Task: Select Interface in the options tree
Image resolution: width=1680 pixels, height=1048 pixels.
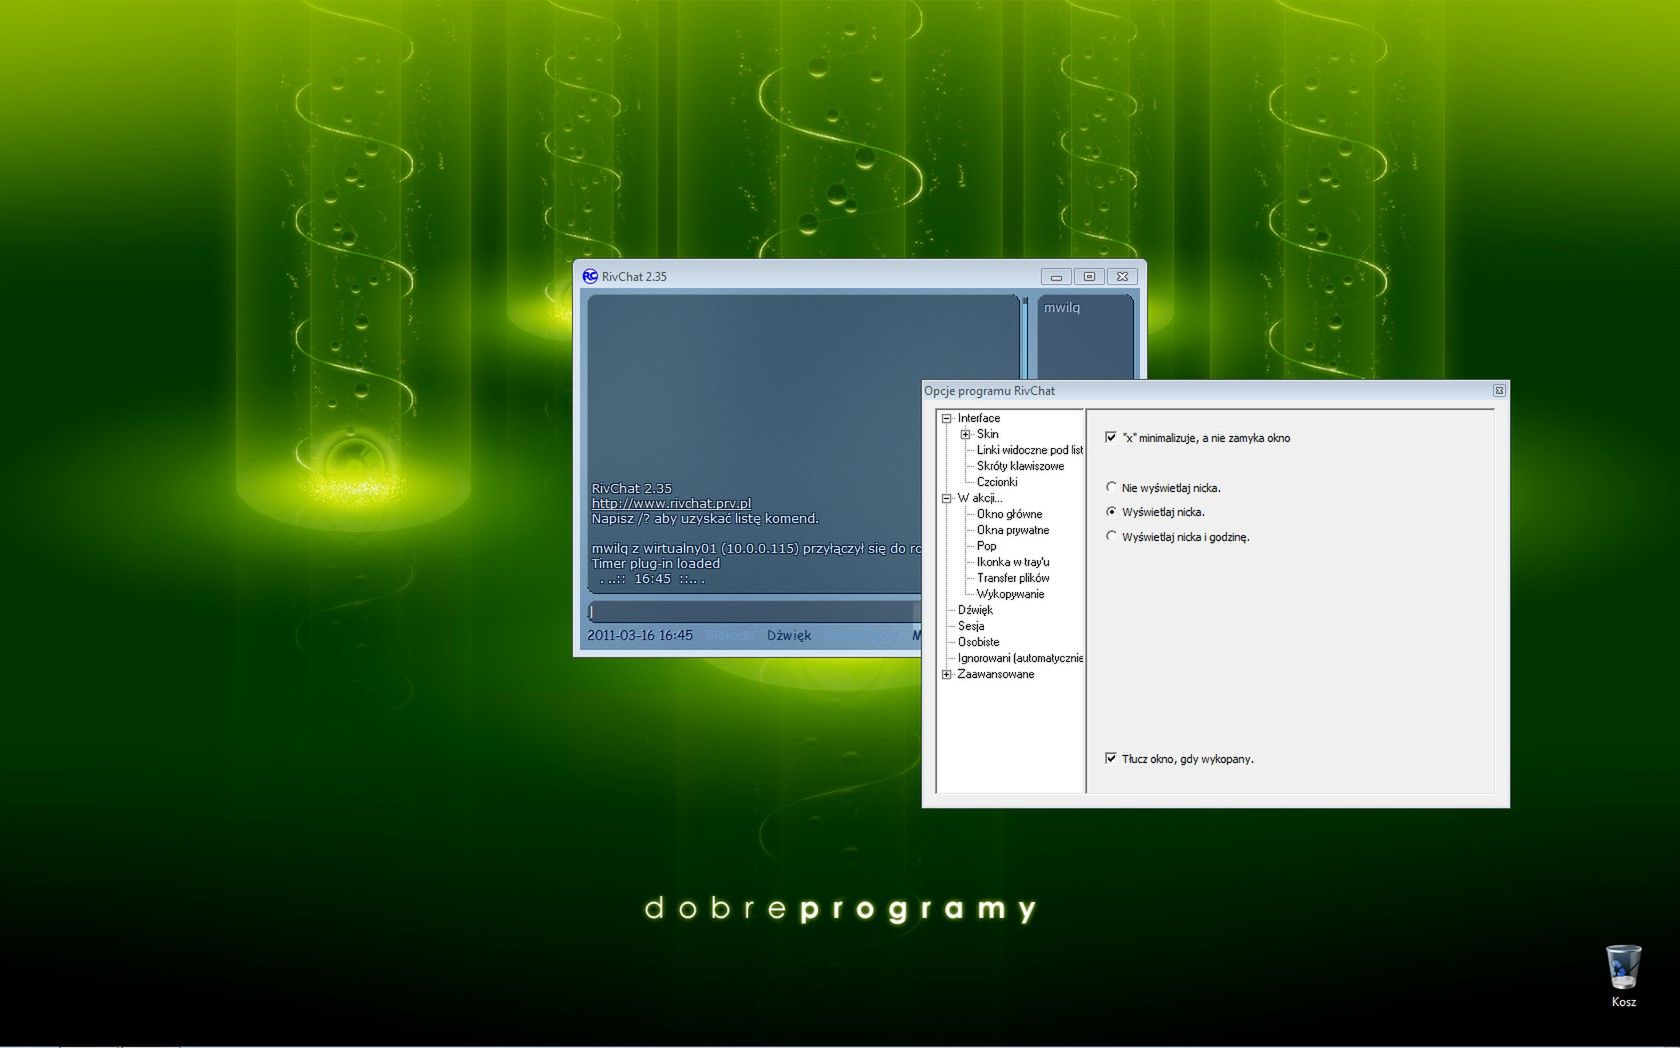Action: pyautogui.click(x=979, y=418)
